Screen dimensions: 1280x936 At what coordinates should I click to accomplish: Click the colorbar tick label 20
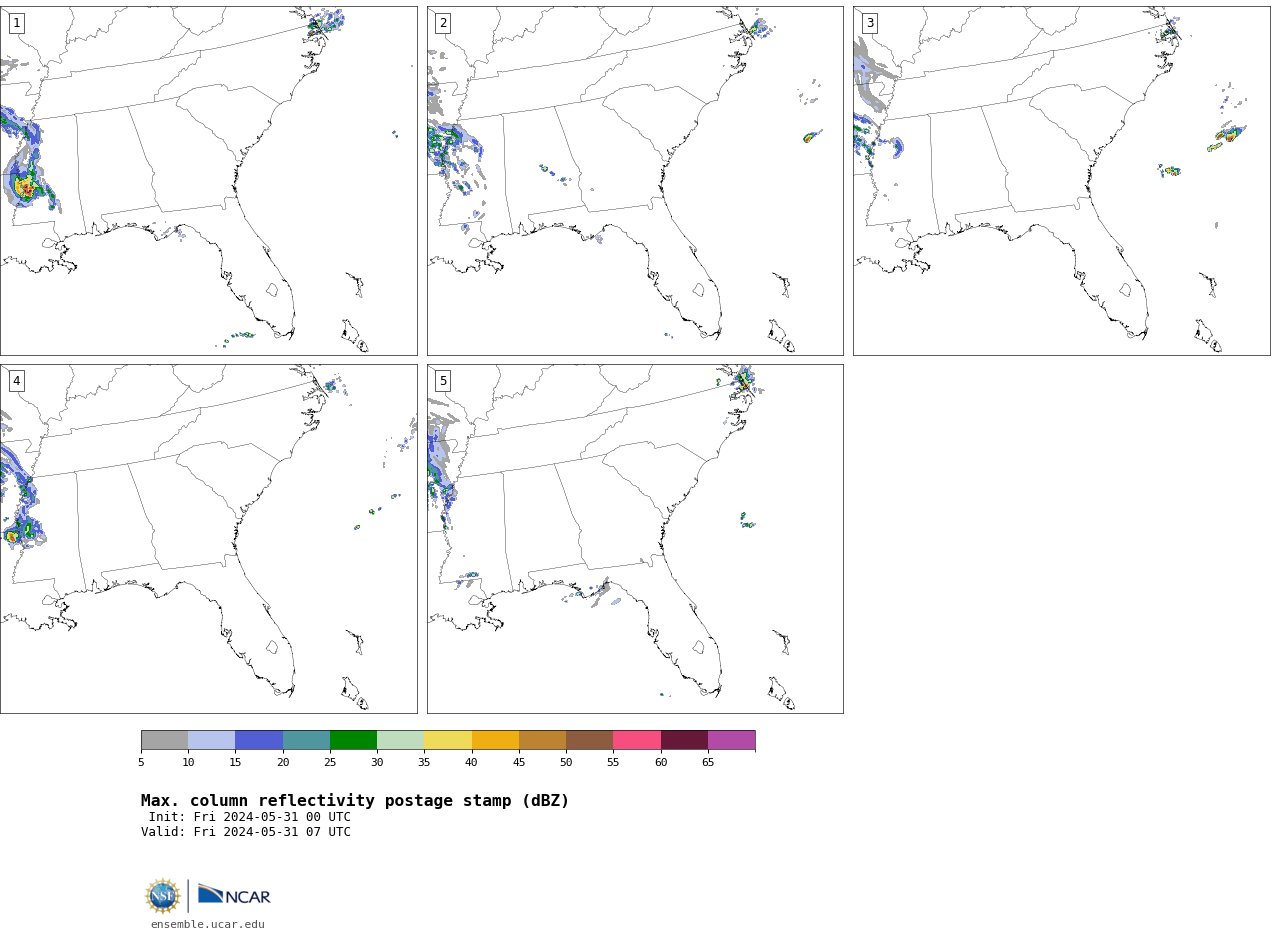pos(283,763)
